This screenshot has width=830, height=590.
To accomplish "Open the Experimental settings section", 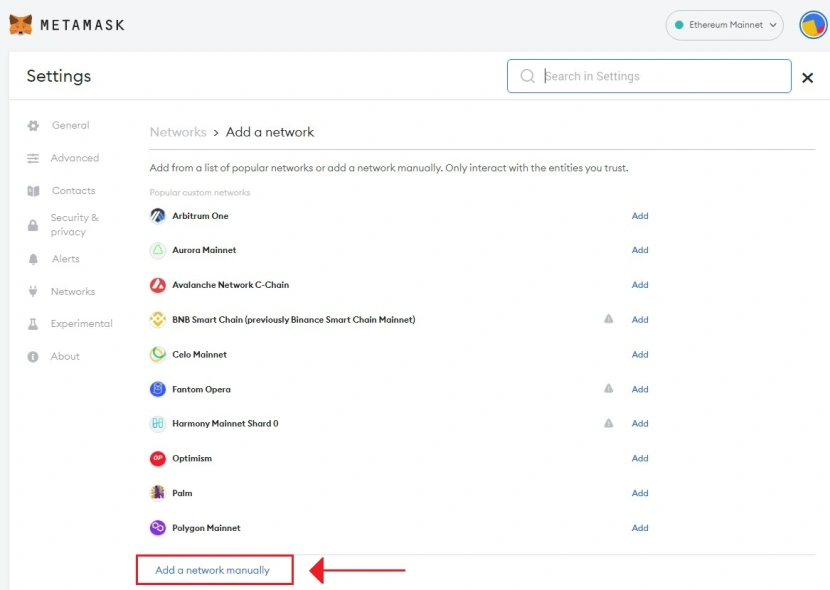I will click(82, 324).
